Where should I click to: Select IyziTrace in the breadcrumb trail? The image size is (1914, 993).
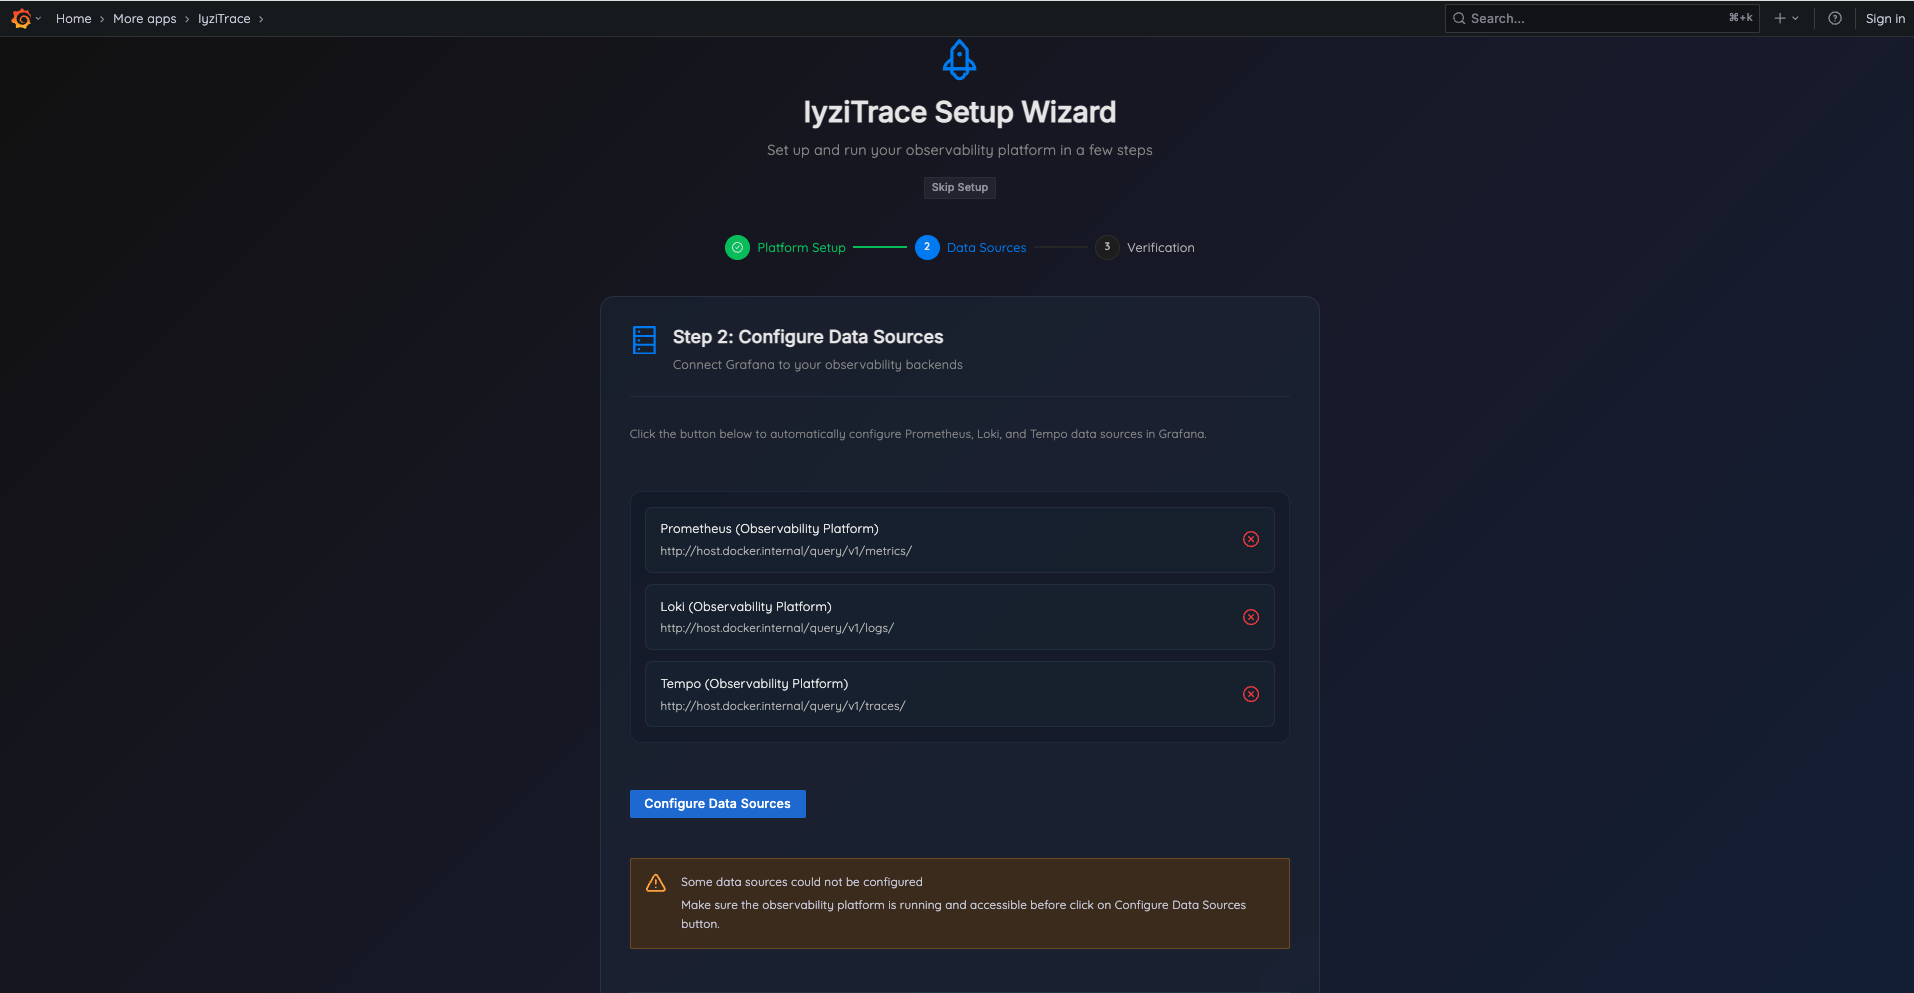point(222,18)
